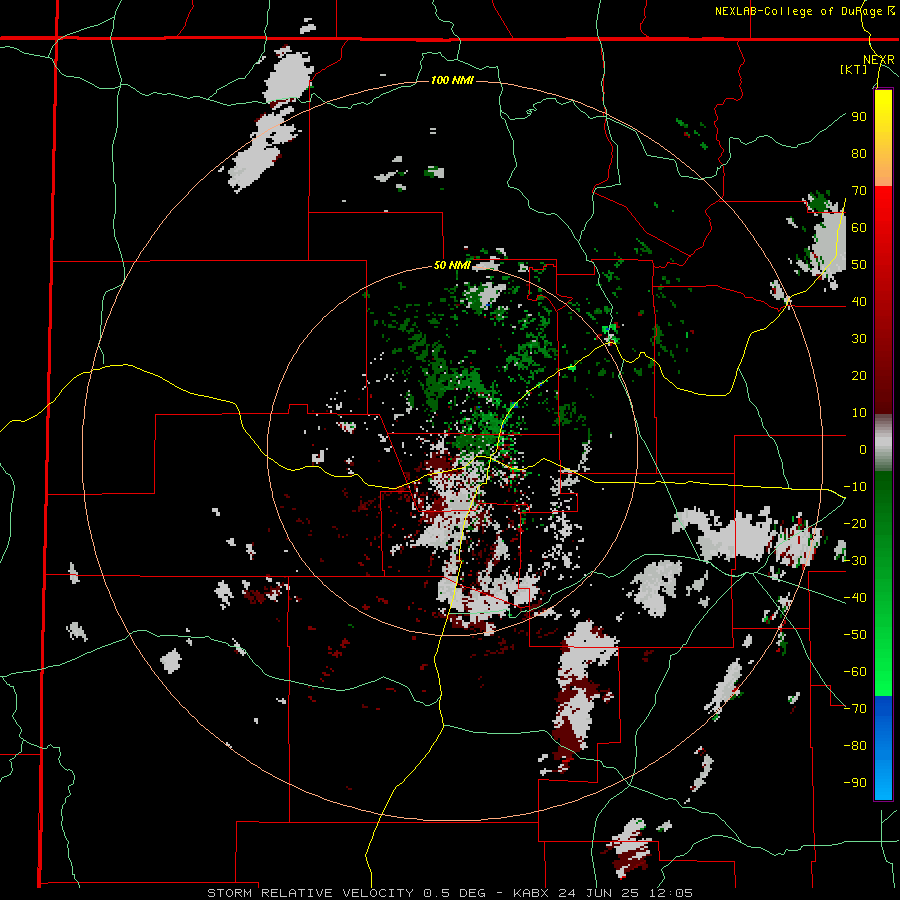The width and height of the screenshot is (900, 900).
Task: Click the 10 value on velocity scale
Action: pos(859,413)
